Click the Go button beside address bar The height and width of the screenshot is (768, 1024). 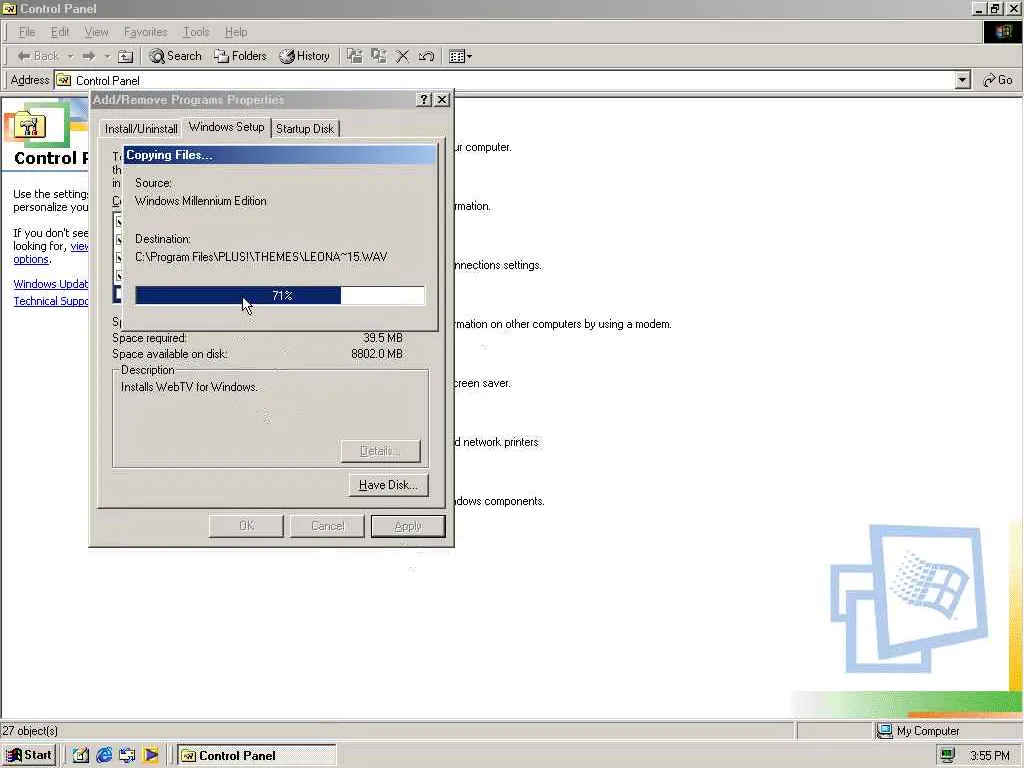[997, 80]
